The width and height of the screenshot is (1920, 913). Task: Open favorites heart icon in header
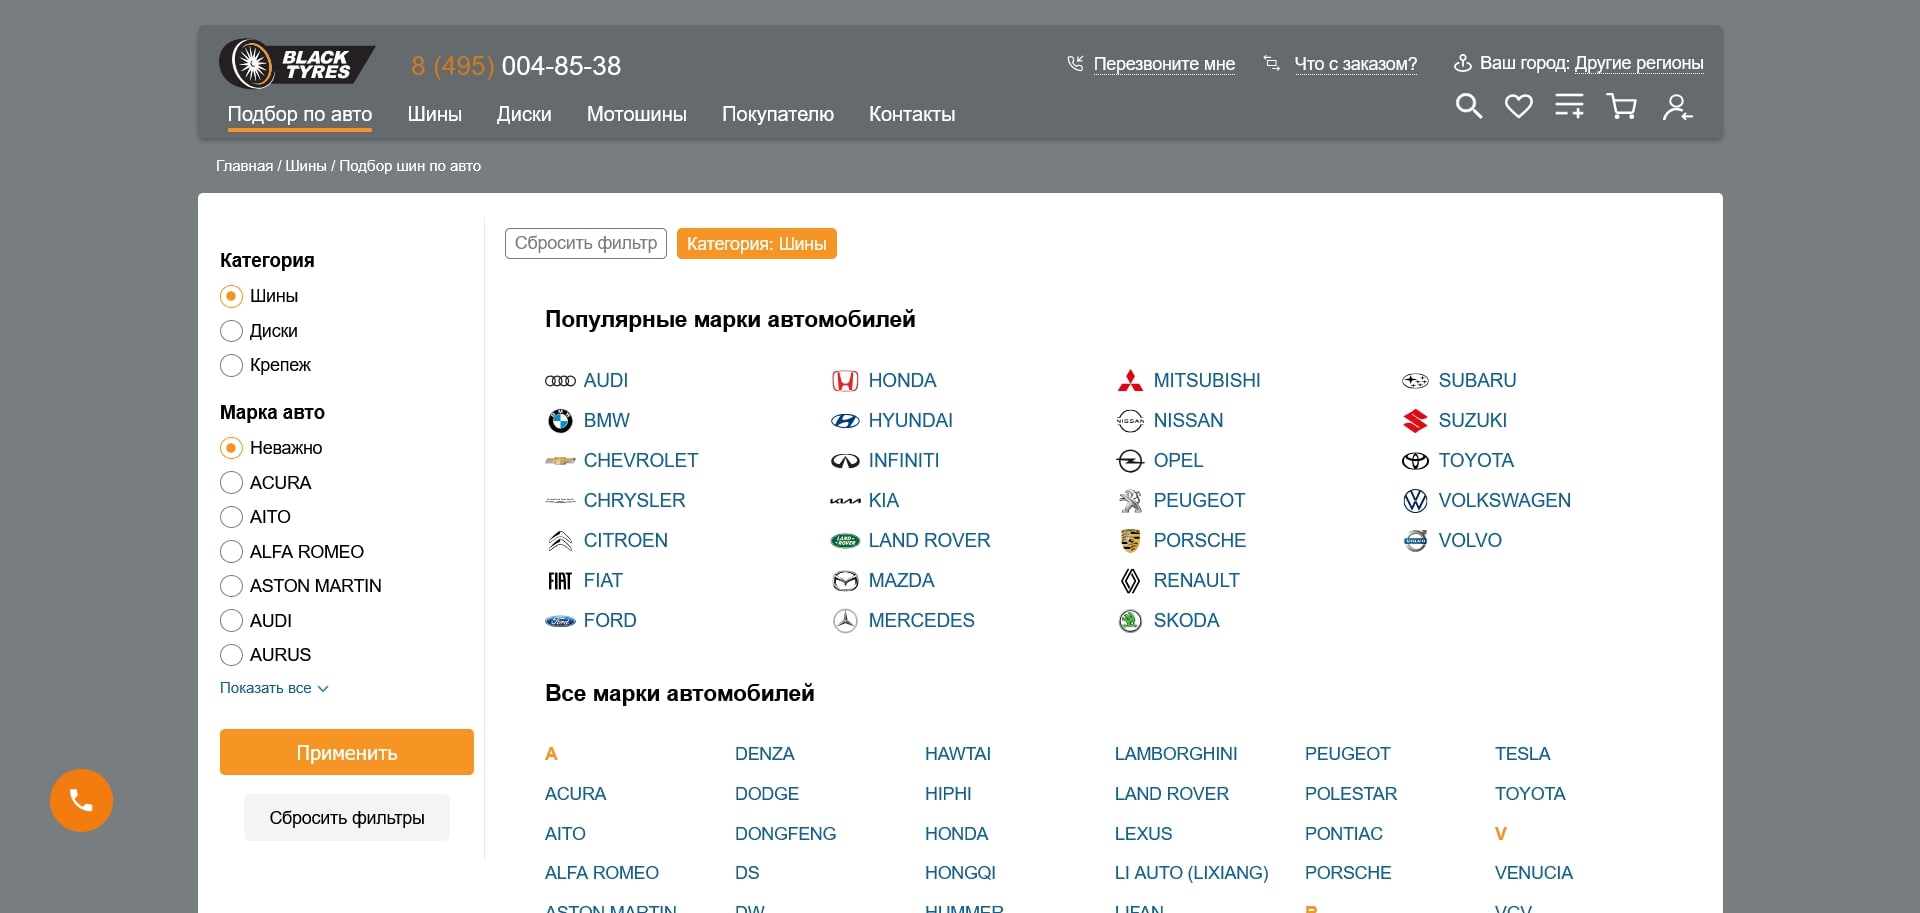pyautogui.click(x=1518, y=106)
